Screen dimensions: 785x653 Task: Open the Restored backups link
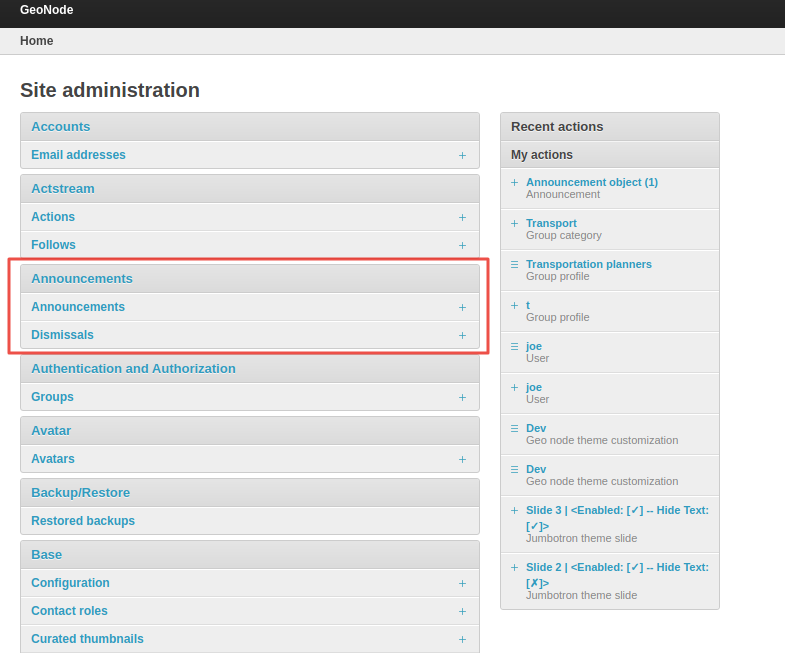coord(83,521)
